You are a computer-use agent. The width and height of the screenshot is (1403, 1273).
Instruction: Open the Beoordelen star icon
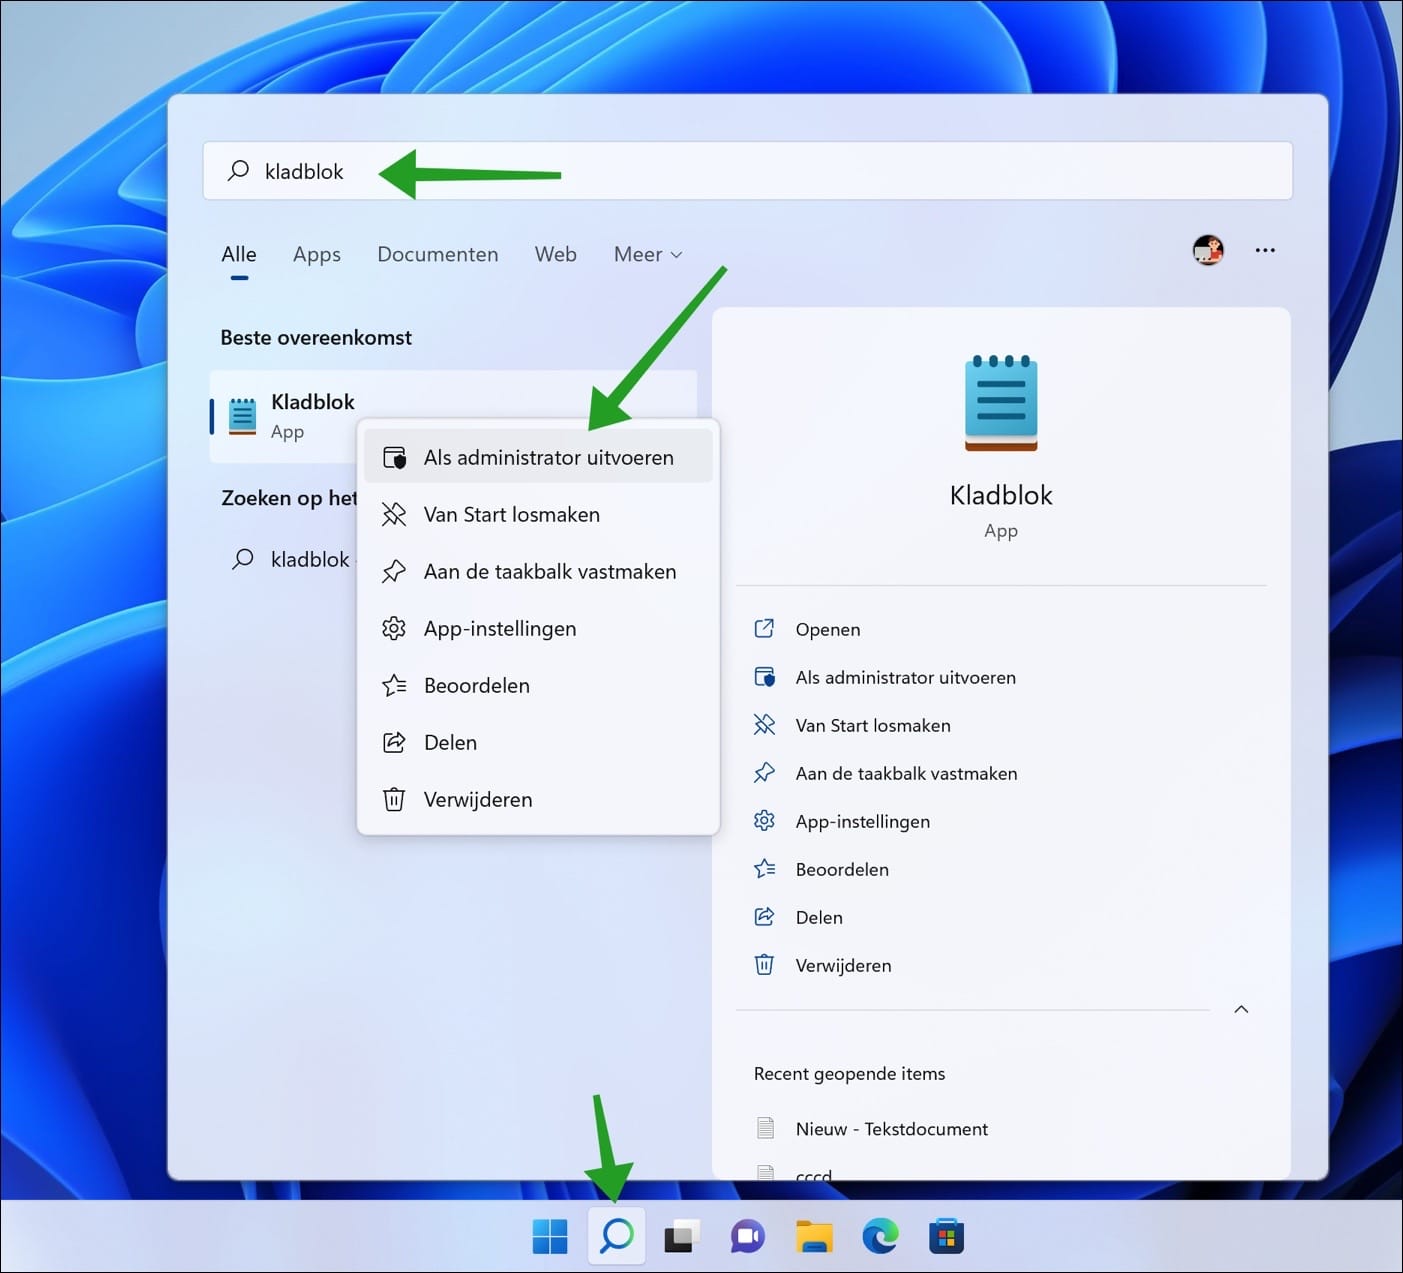(x=395, y=685)
